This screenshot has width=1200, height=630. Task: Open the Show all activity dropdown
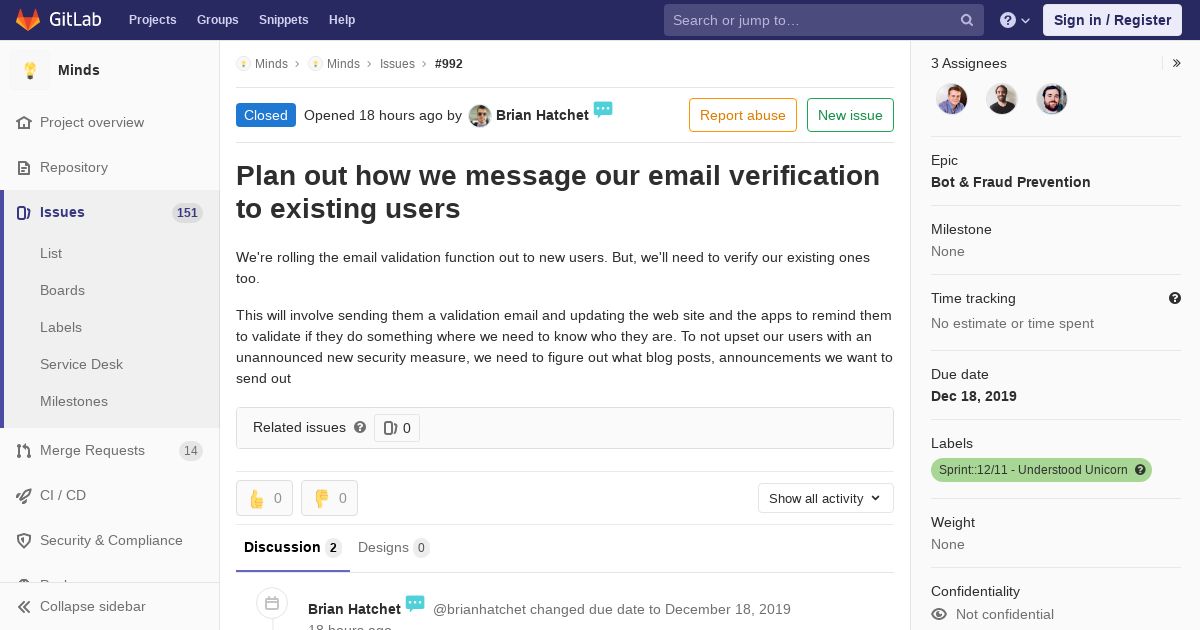[826, 498]
